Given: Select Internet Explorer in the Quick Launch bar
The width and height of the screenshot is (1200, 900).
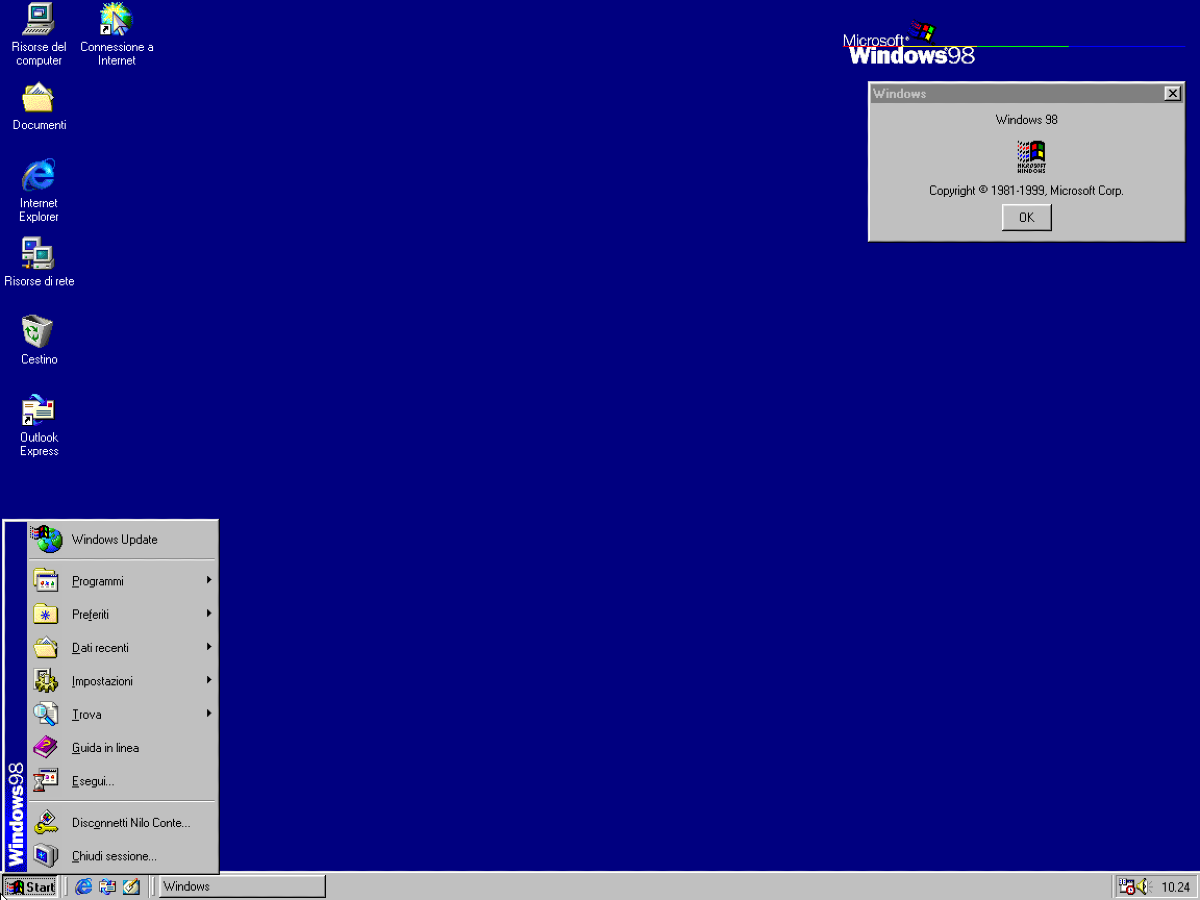Looking at the screenshot, I should [83, 886].
